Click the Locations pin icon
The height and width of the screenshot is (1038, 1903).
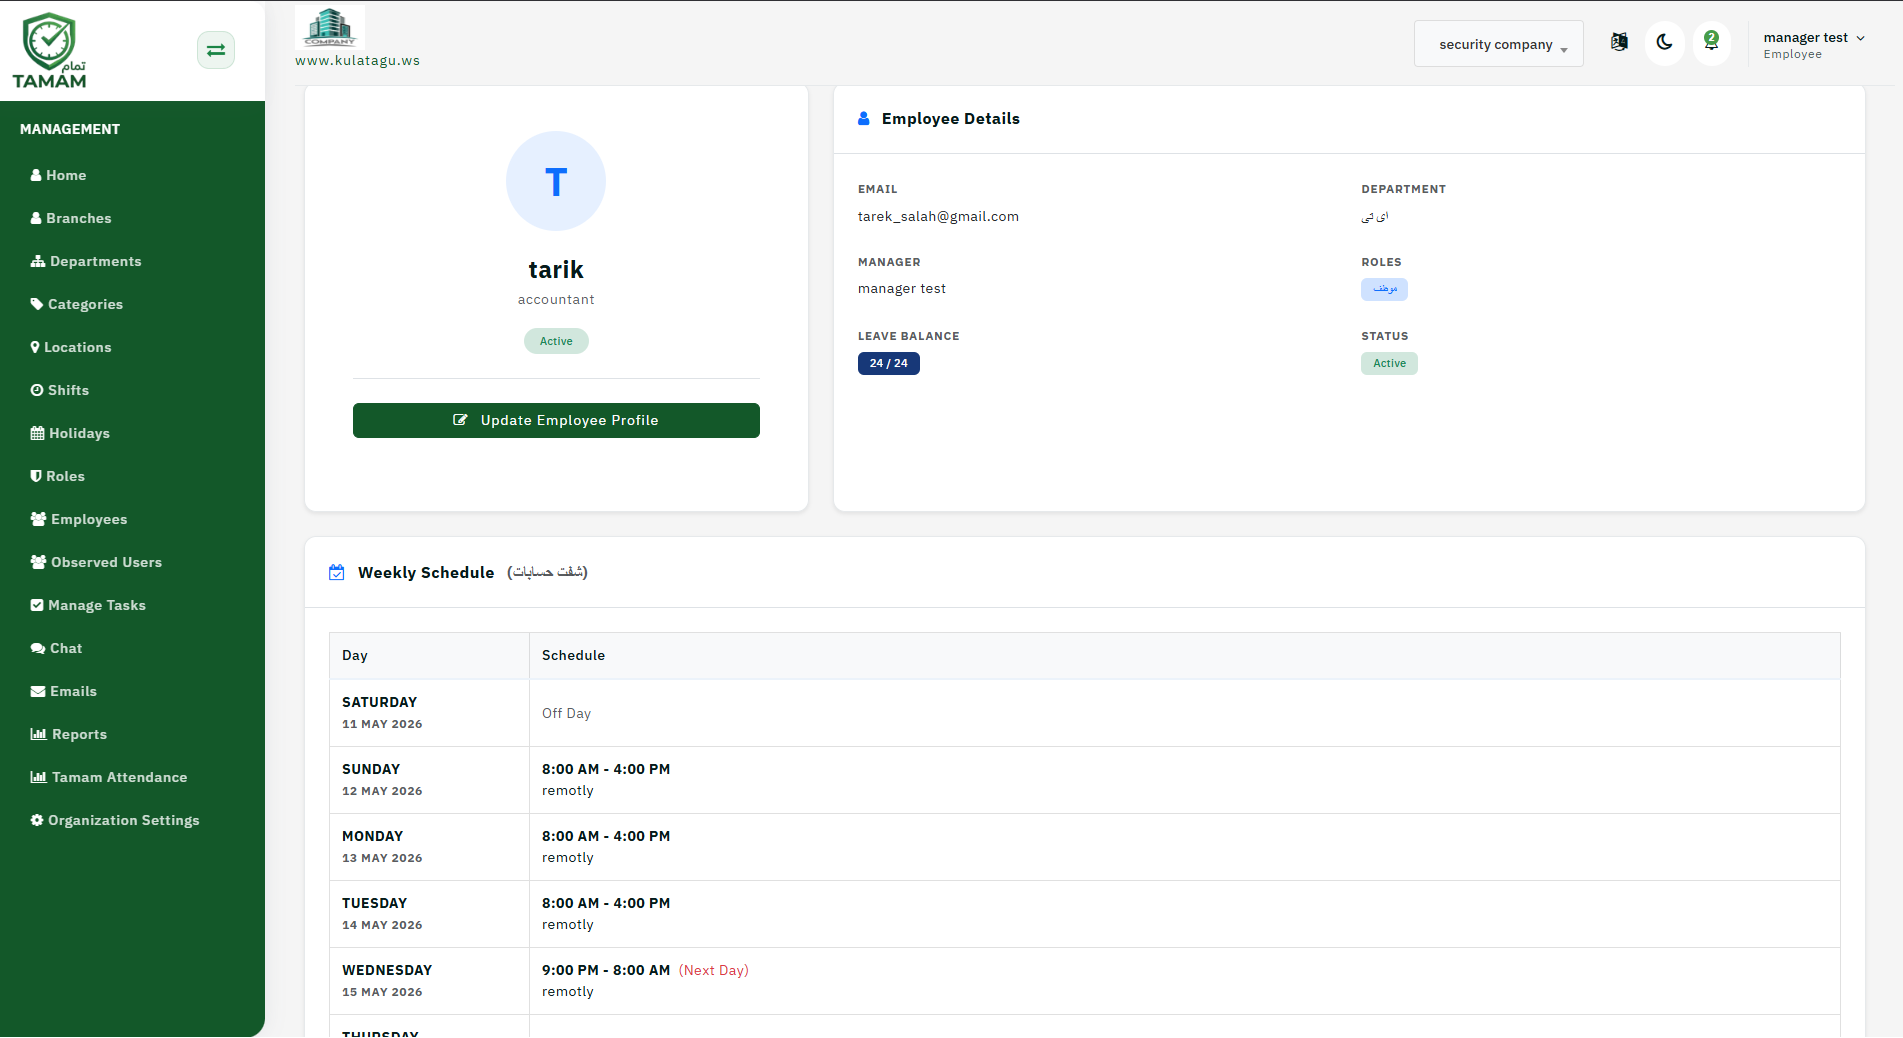click(x=35, y=347)
